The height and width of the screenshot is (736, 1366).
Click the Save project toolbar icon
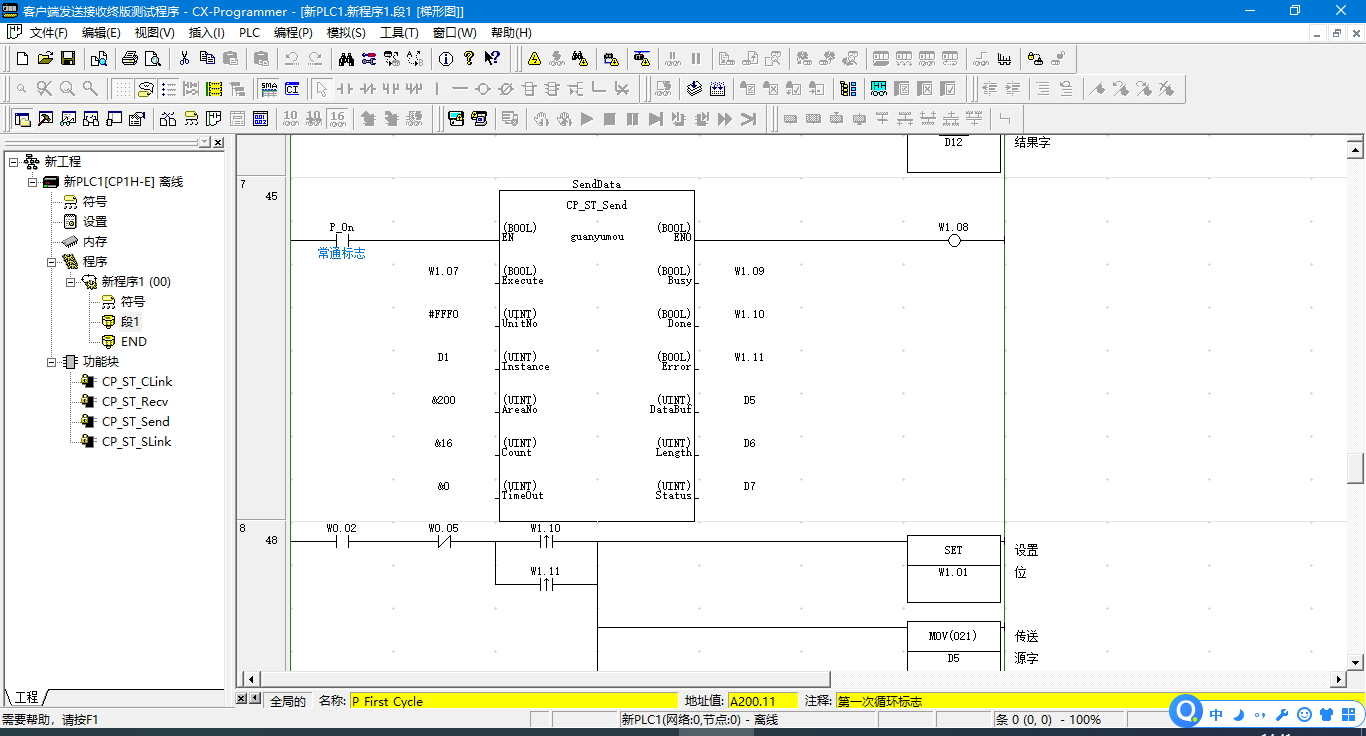(68, 58)
